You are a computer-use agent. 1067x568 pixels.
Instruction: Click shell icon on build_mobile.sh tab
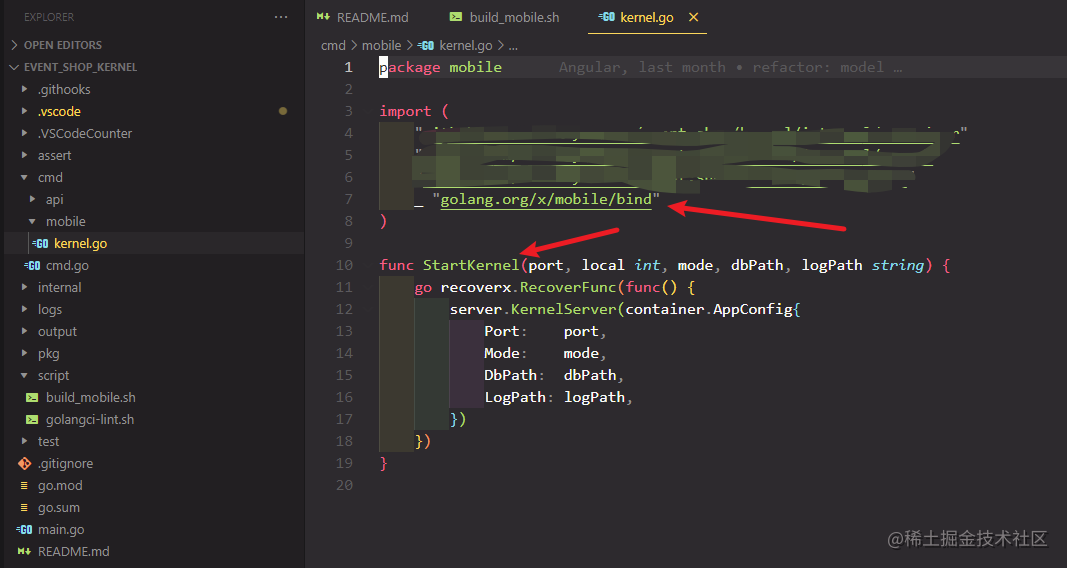tap(456, 17)
